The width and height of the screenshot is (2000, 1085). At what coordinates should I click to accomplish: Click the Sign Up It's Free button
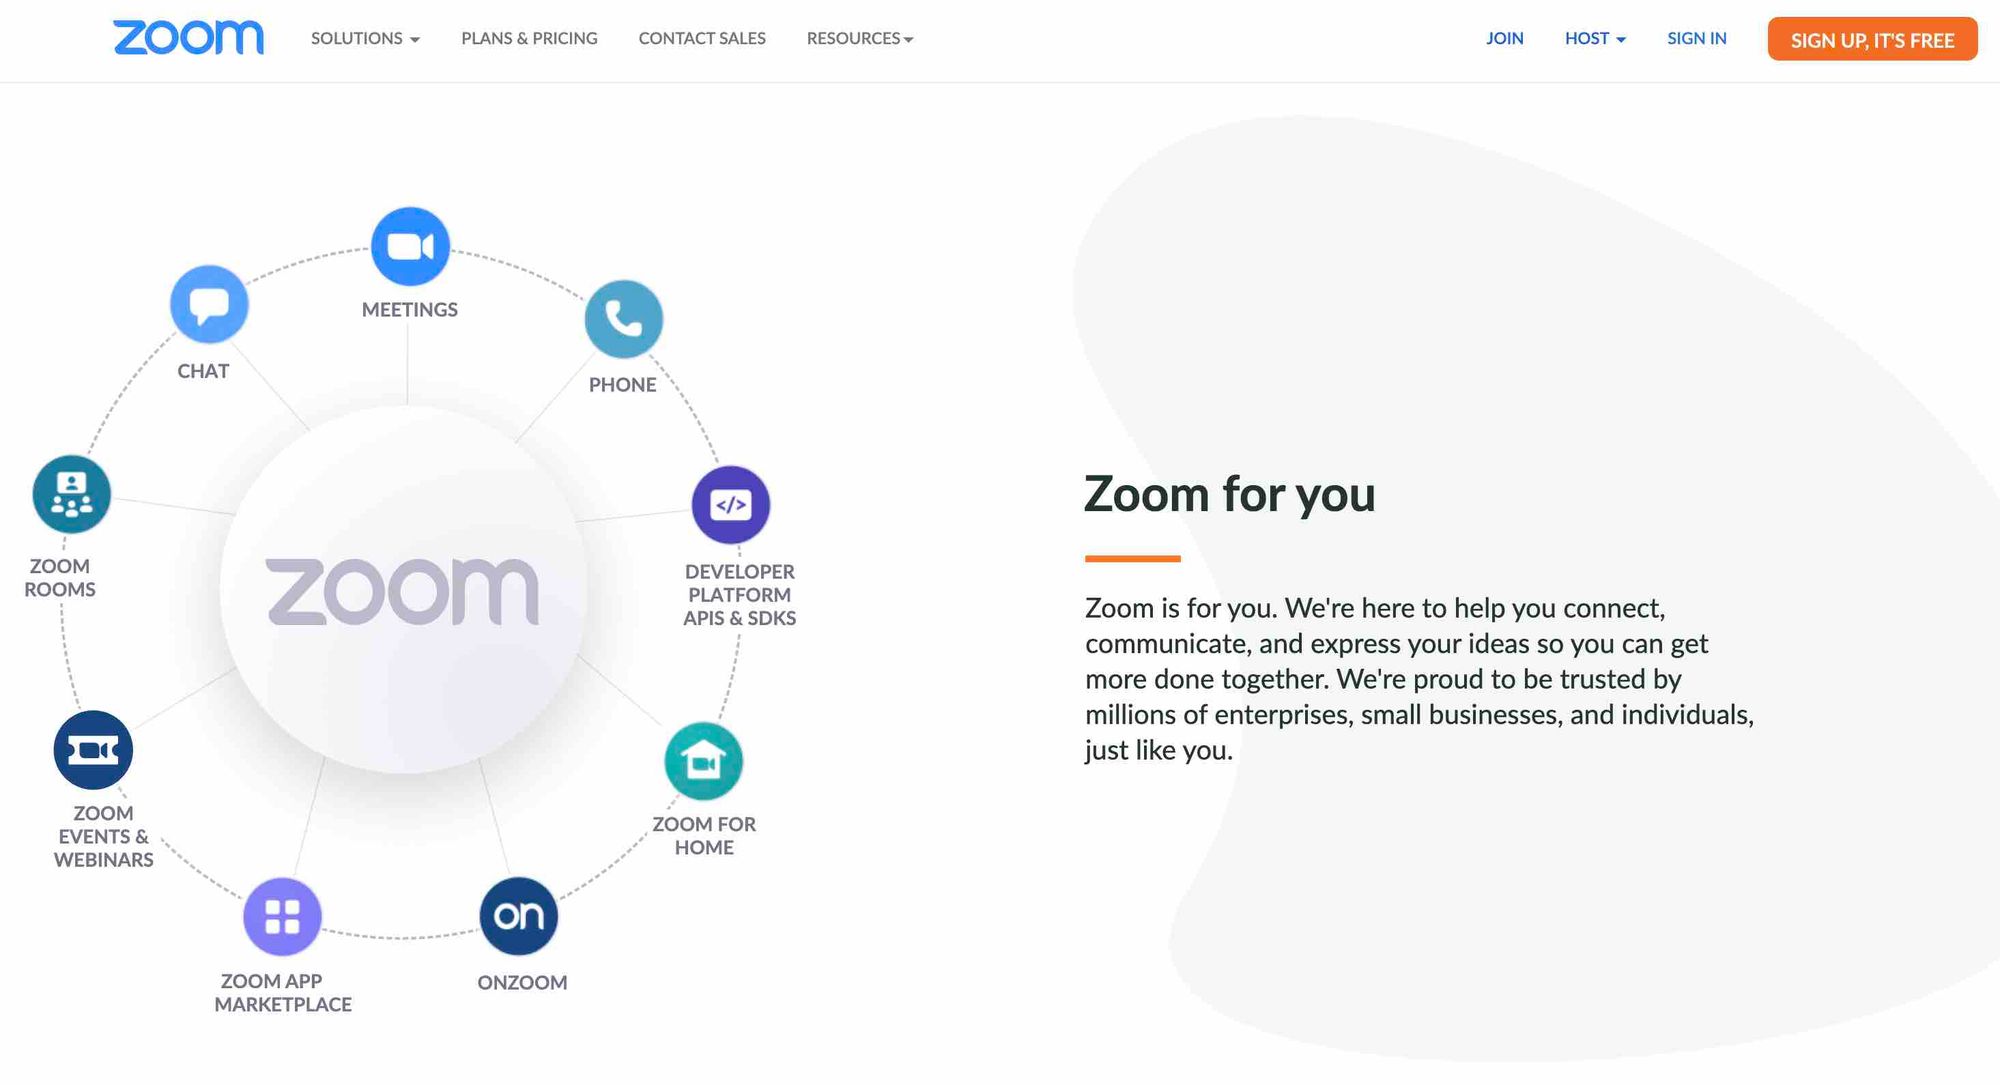pos(1870,39)
